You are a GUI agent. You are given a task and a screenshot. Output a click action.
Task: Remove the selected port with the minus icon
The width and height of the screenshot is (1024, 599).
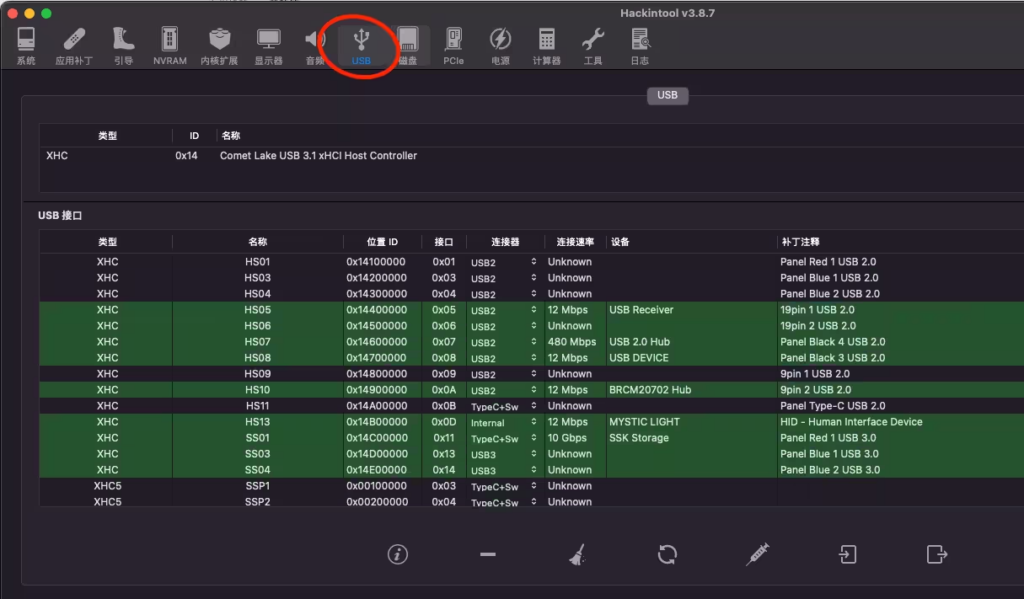coord(488,554)
